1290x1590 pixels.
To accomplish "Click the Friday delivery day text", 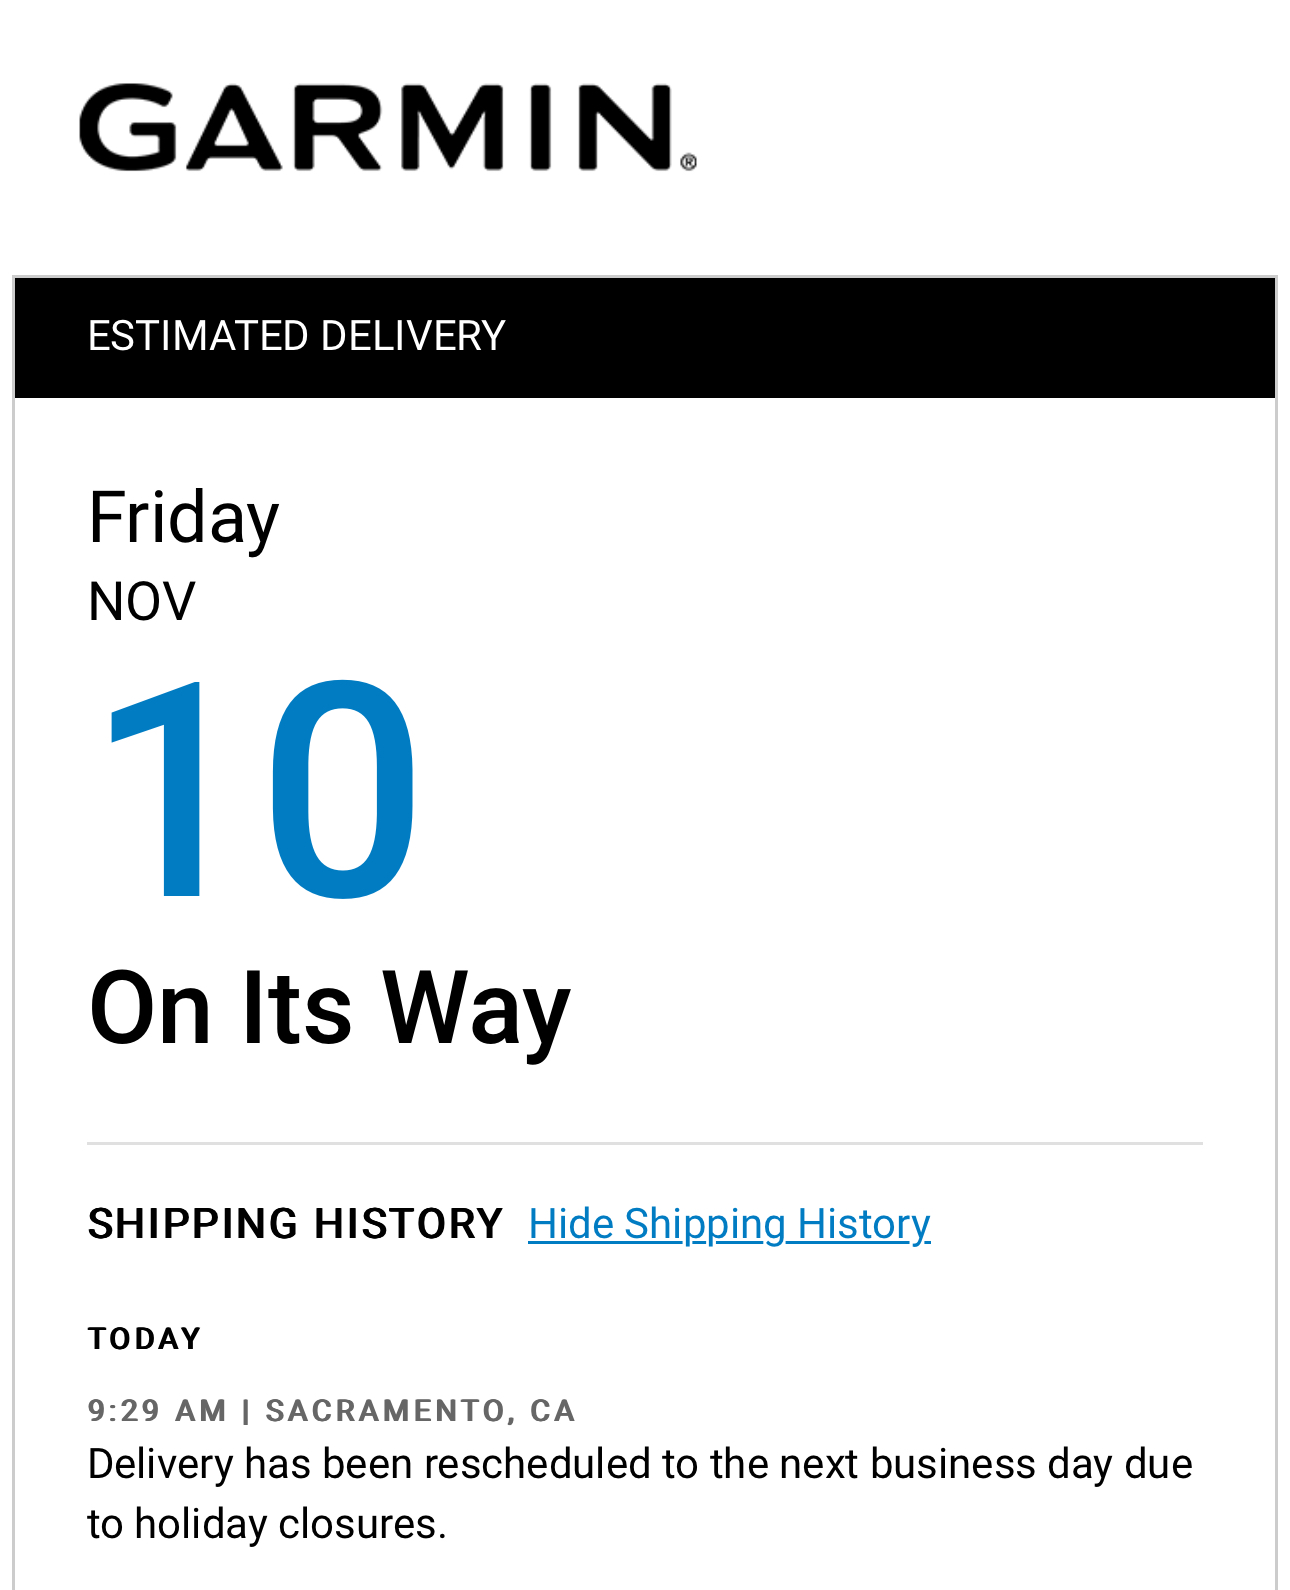I will tap(183, 517).
